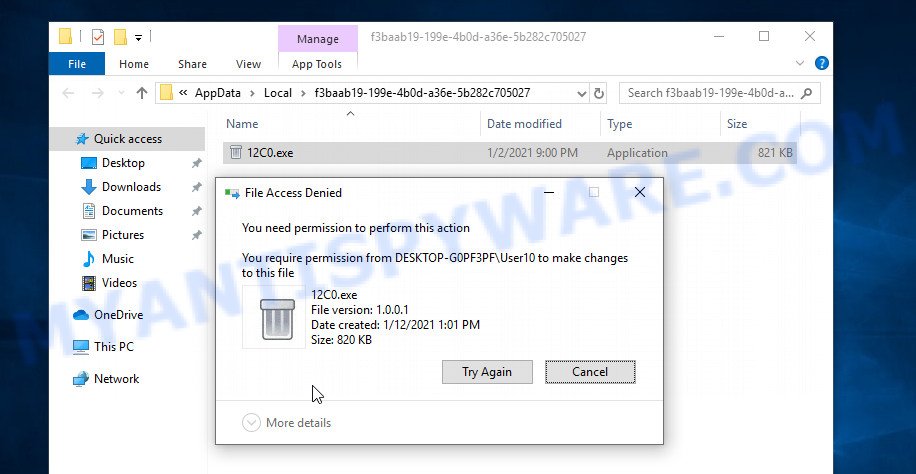916x474 pixels.
Task: Click Cancel in File Access Denied dialog
Action: pyautogui.click(x=590, y=372)
